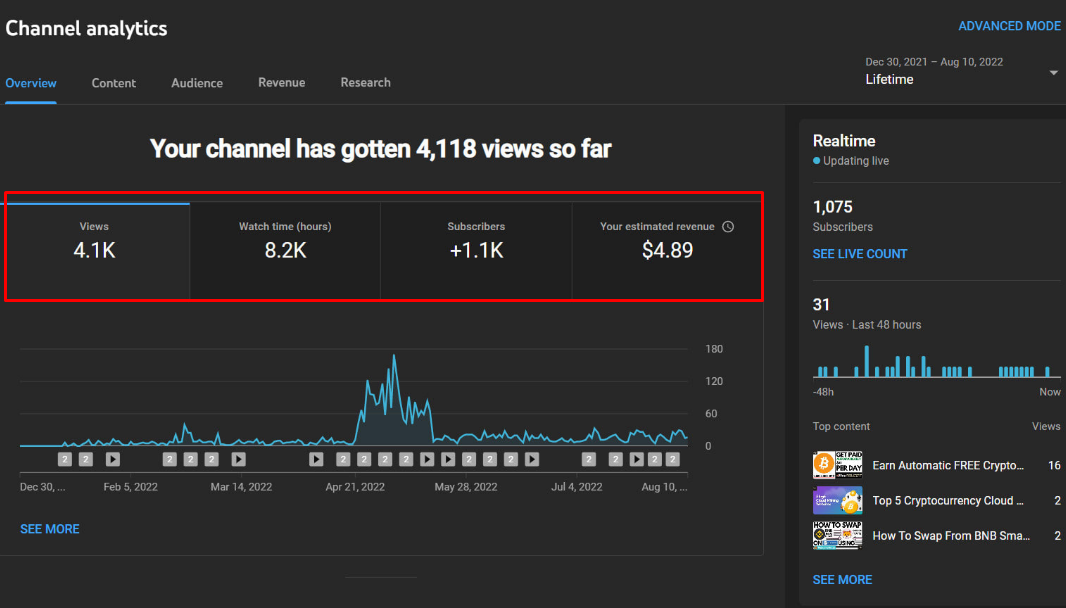Open the Revenue tab
This screenshot has height=608, width=1066.
281,83
